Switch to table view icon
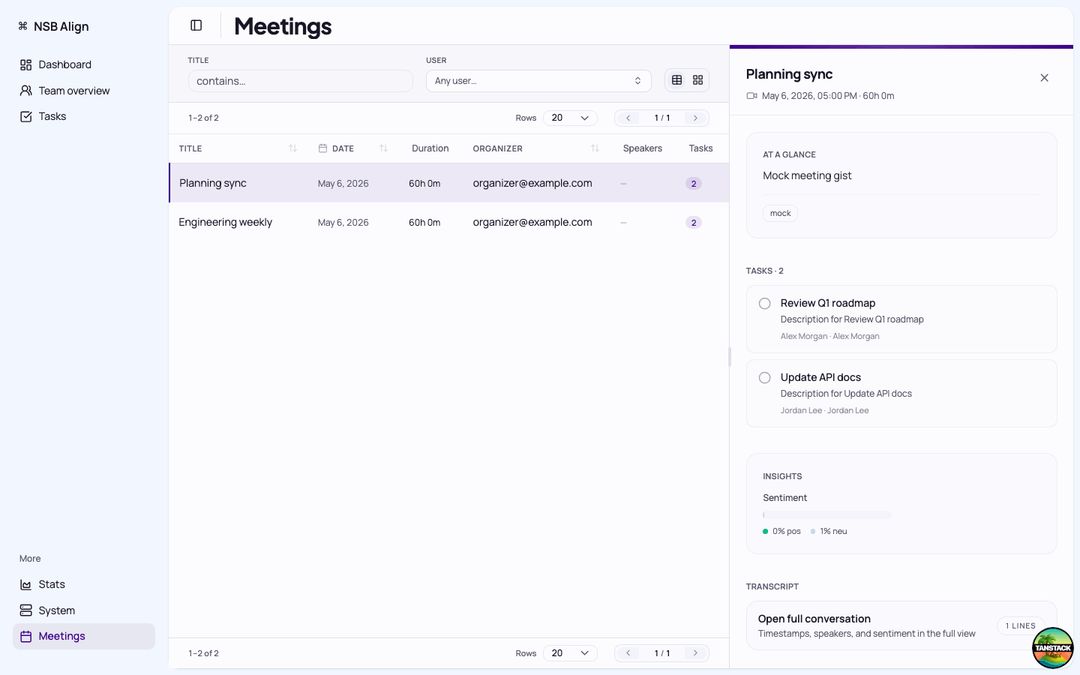Image resolution: width=1080 pixels, height=675 pixels. pyautogui.click(x=677, y=81)
